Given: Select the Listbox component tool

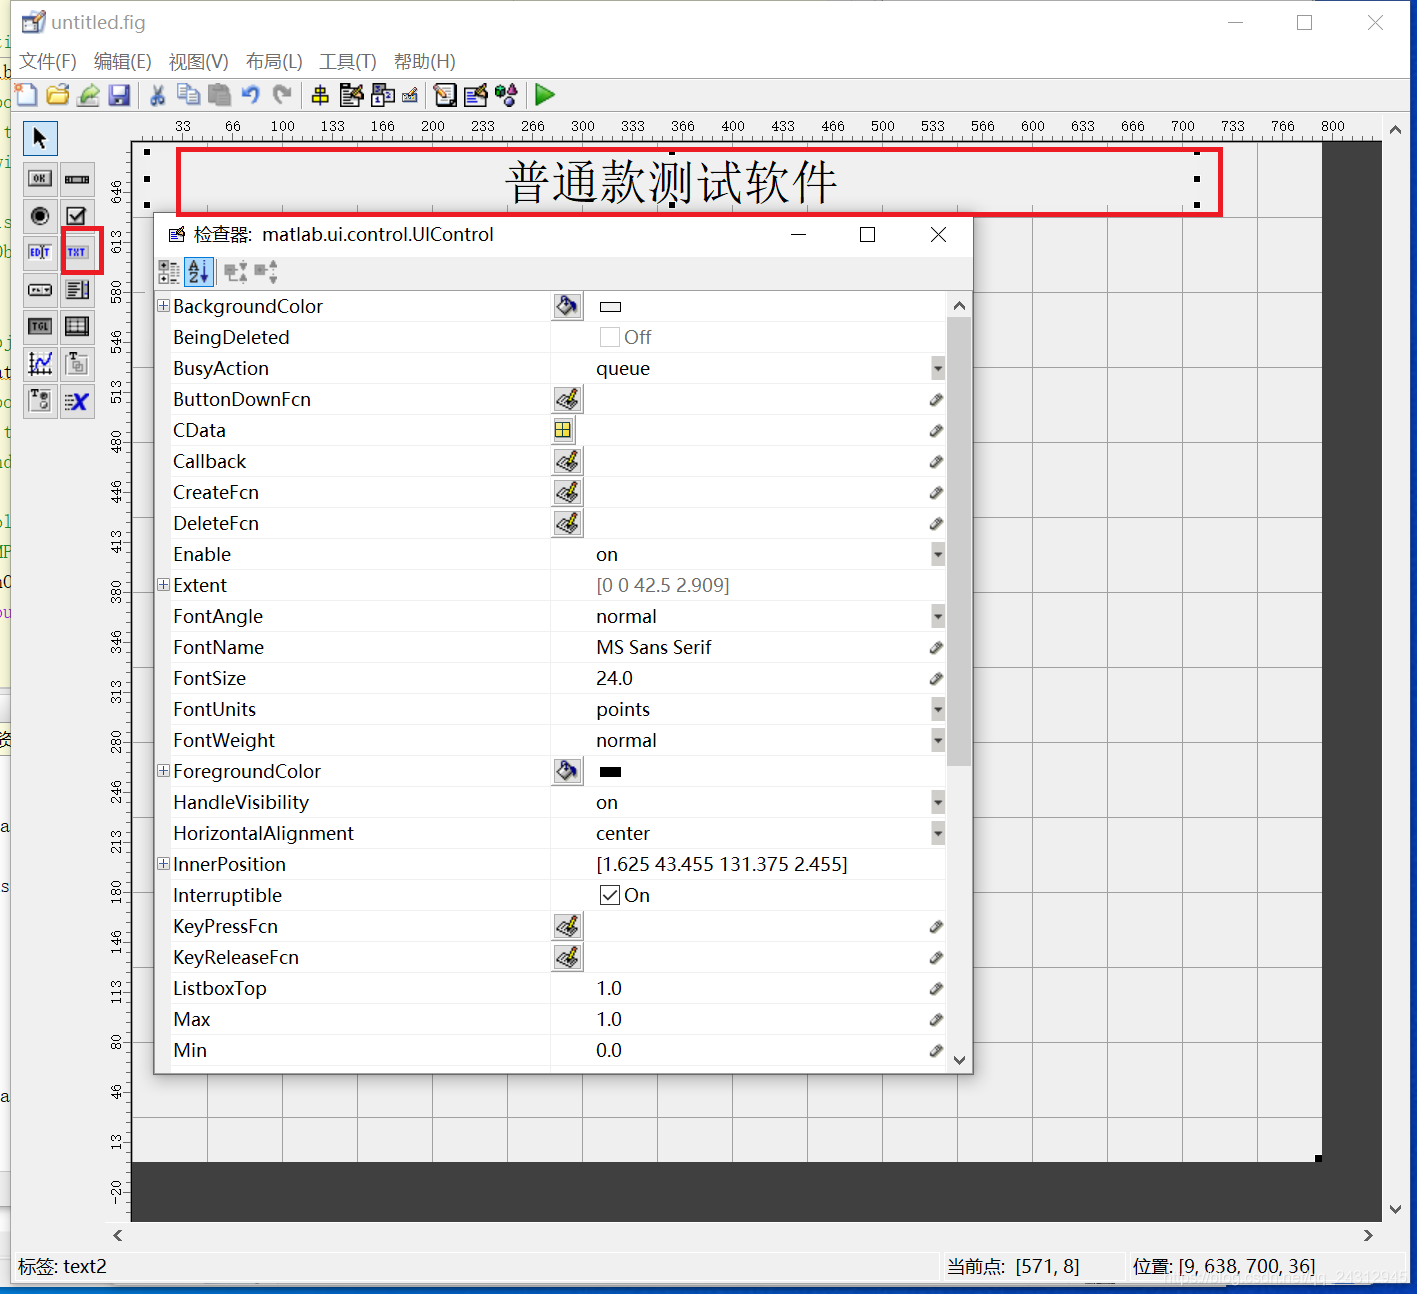Looking at the screenshot, I should tap(77, 290).
